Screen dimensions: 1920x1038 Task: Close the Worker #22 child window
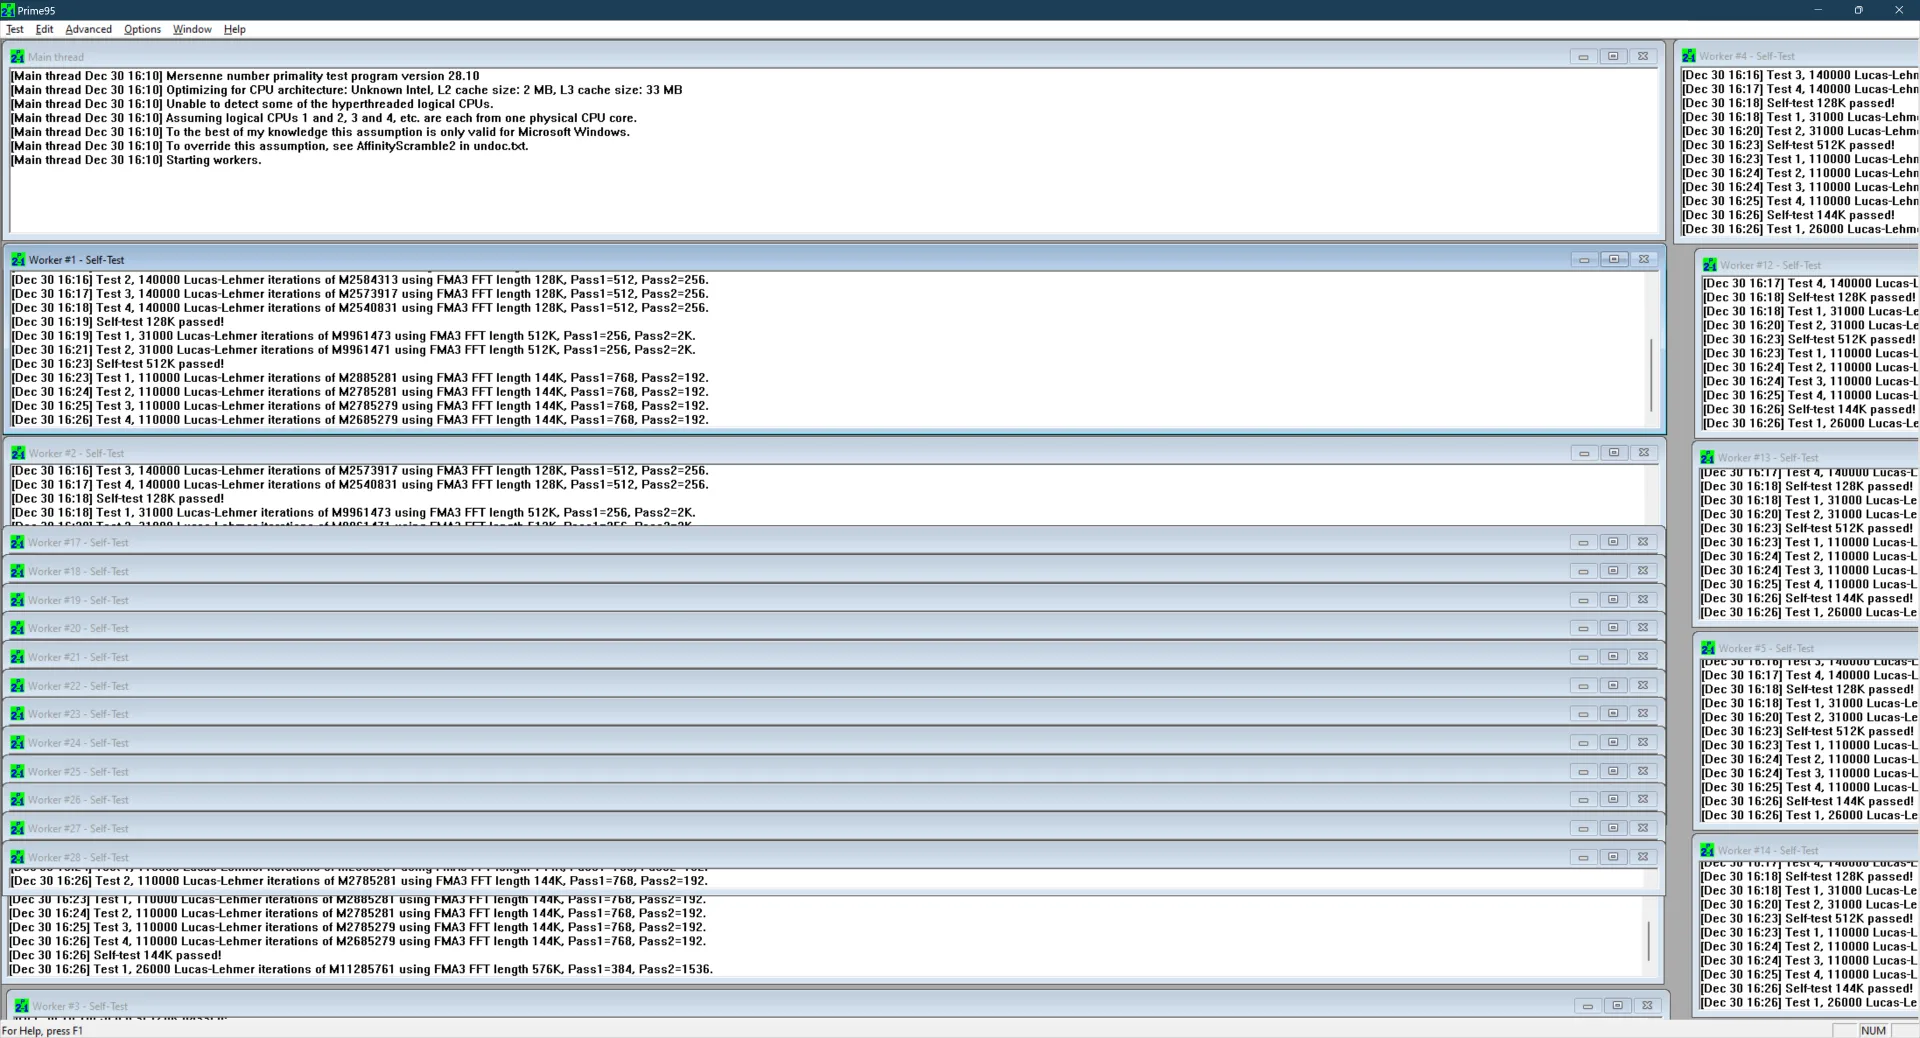click(1643, 686)
